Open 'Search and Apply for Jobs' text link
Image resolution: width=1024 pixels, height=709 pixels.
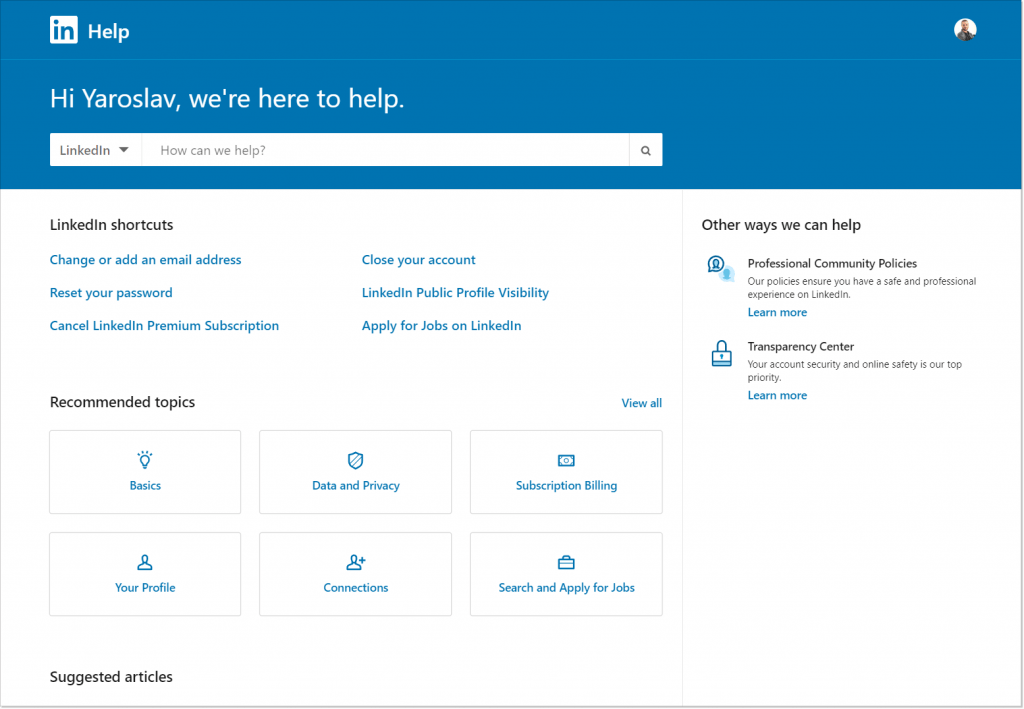(566, 587)
